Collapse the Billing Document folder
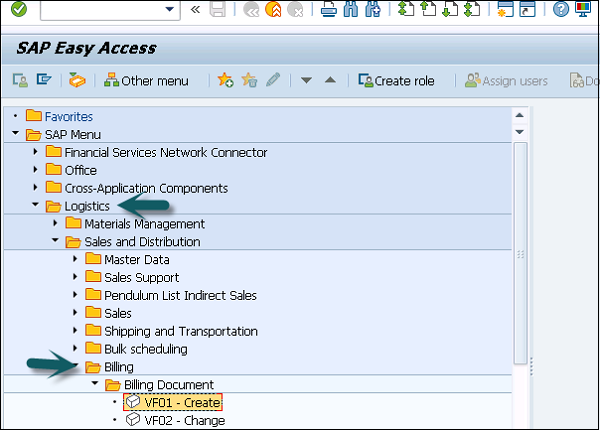Screen dimensions: 600x430 (x=94, y=385)
